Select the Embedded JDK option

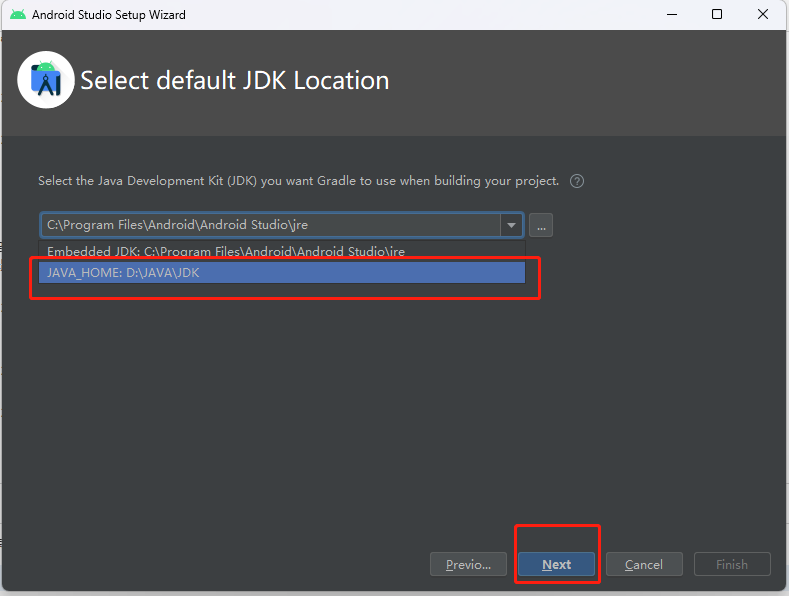click(226, 251)
